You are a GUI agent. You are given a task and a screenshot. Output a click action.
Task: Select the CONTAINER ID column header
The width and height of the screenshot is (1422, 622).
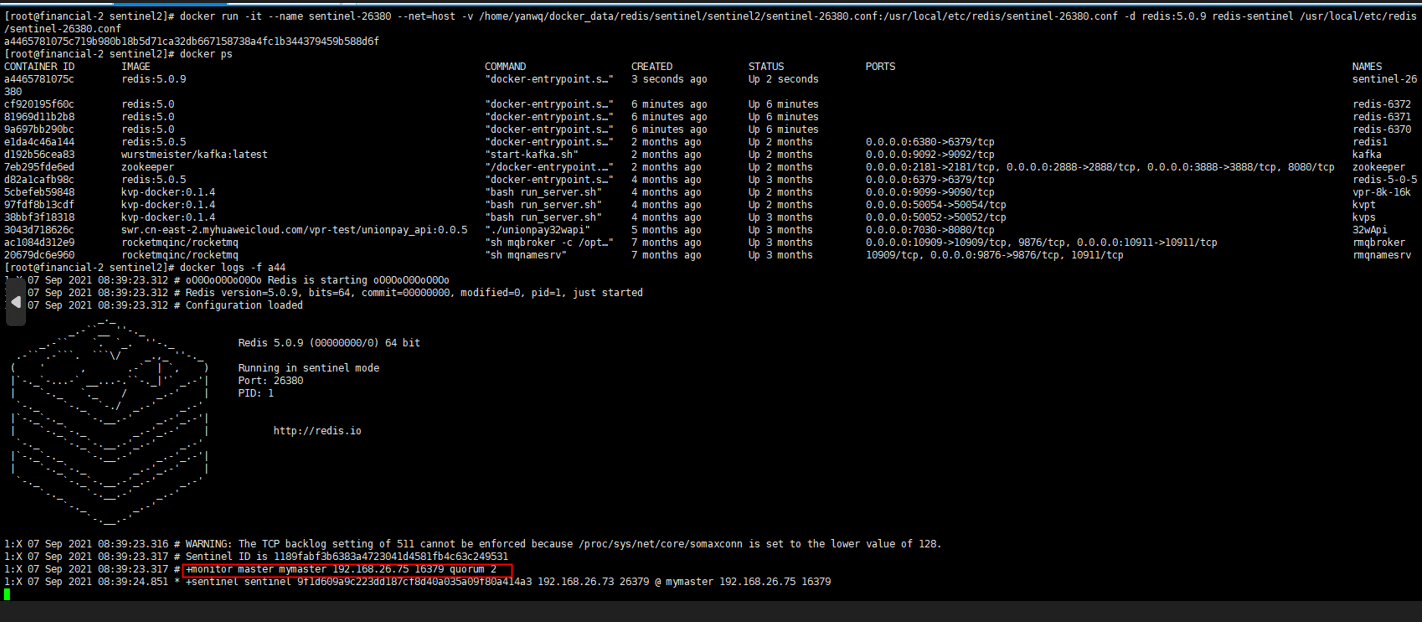39,67
